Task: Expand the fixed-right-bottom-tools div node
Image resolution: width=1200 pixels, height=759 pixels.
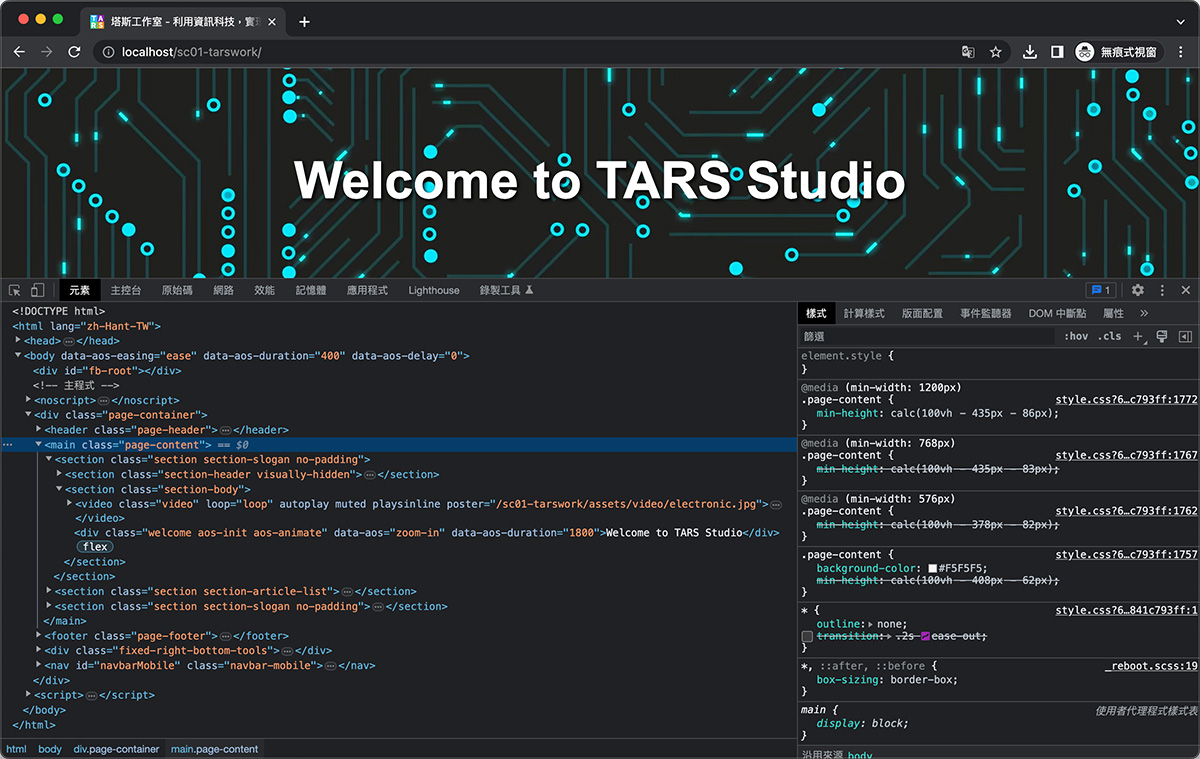Action: pyautogui.click(x=38, y=651)
